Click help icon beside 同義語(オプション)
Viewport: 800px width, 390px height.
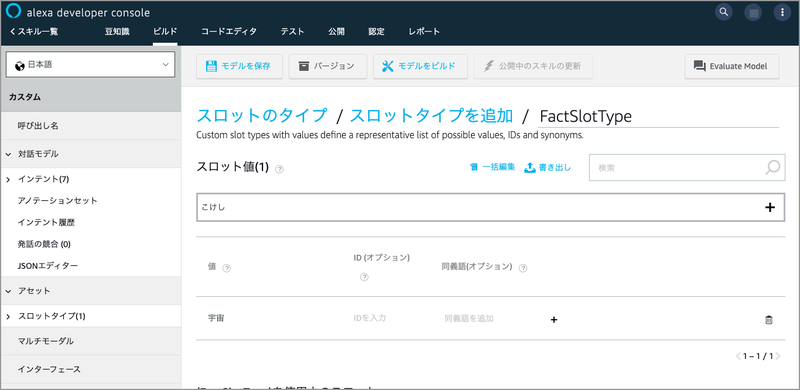[522, 268]
